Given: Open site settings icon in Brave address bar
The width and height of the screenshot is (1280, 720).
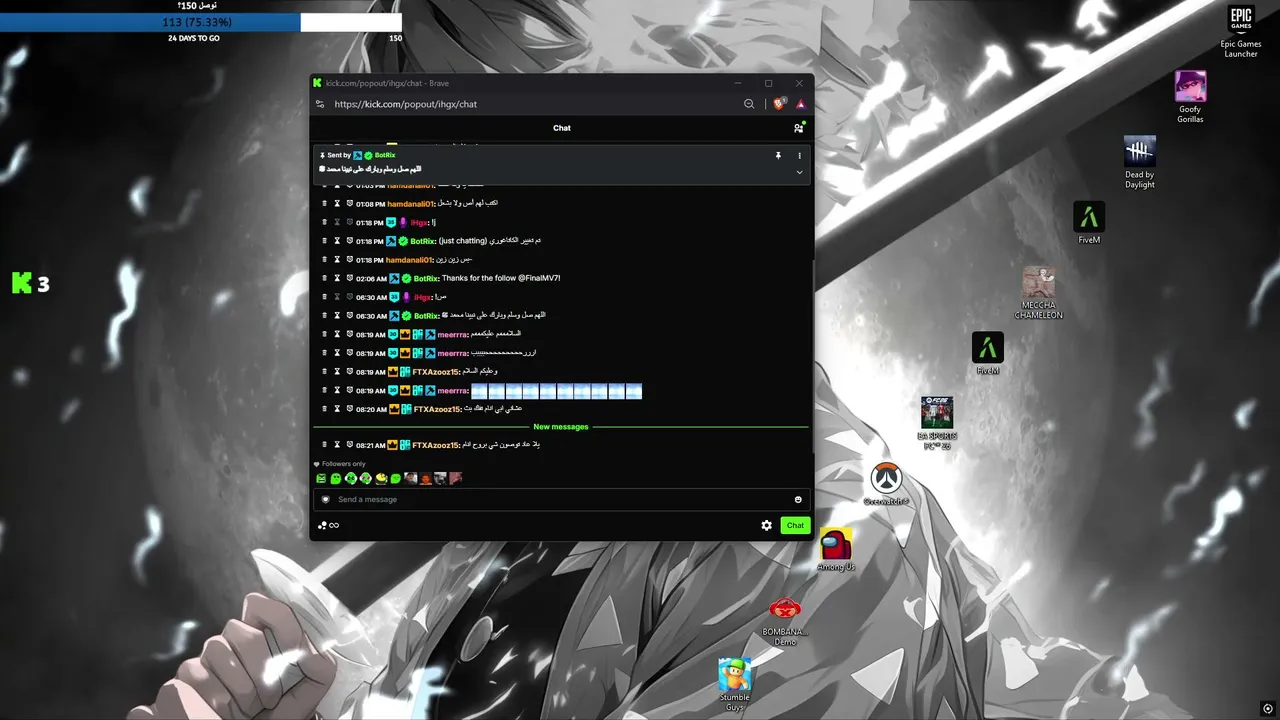Looking at the screenshot, I should pyautogui.click(x=320, y=104).
